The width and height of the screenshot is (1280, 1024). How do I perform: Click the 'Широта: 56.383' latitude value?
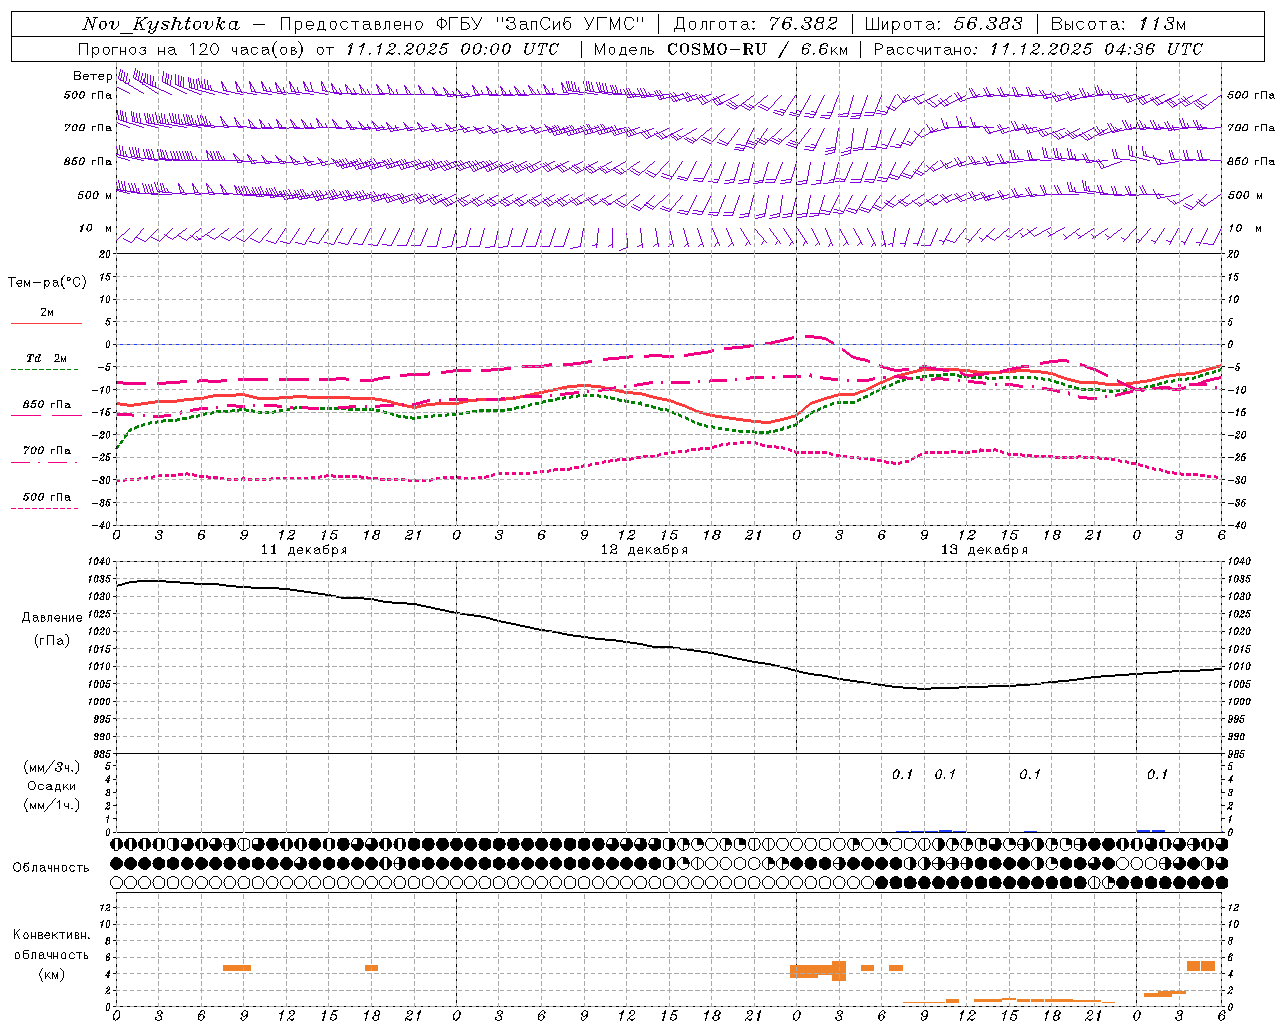point(943,24)
